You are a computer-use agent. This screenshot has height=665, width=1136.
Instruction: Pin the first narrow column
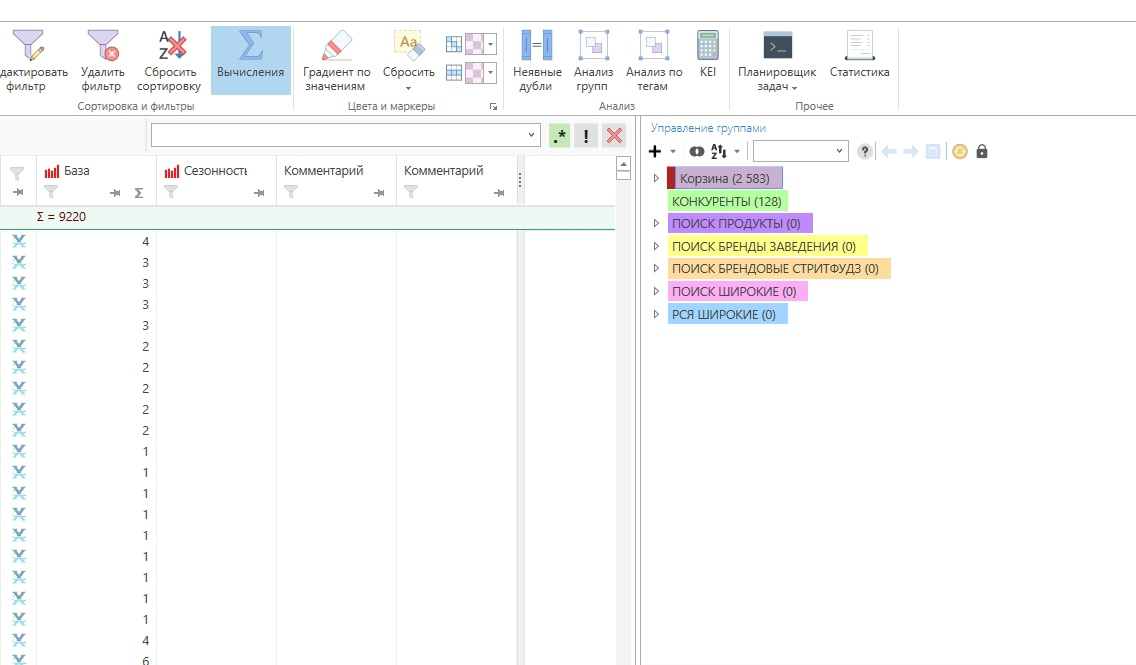point(18,192)
